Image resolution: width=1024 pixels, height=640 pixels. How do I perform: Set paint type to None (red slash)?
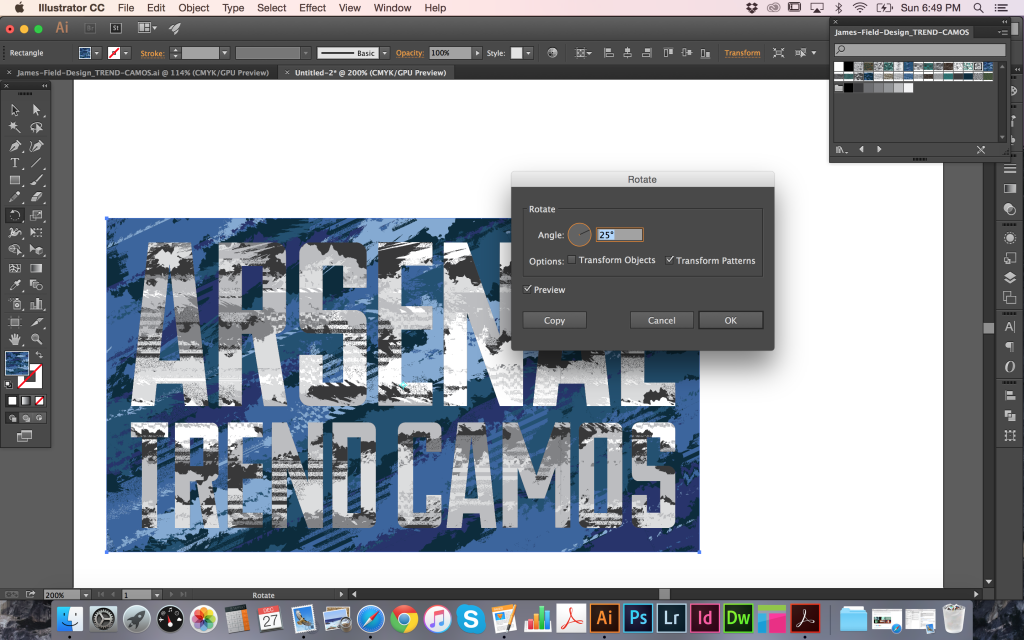click(39, 401)
